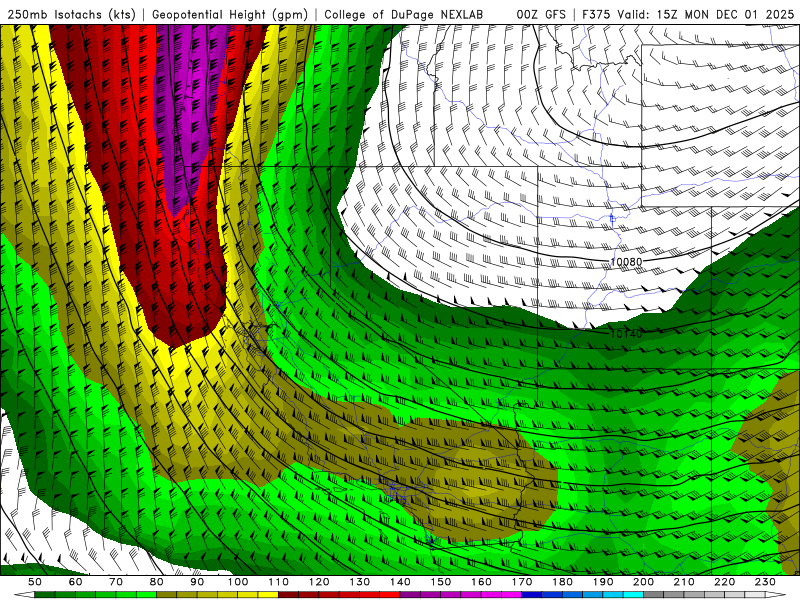Click the 130 value on the legend scale
800x600 pixels.
click(x=360, y=582)
